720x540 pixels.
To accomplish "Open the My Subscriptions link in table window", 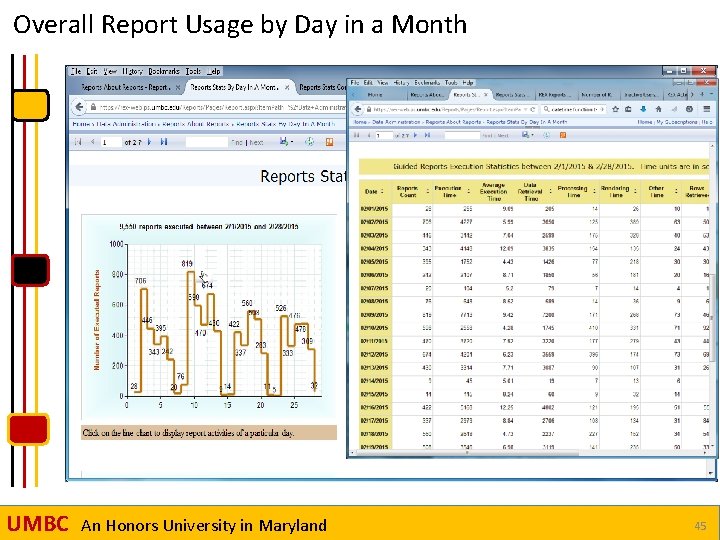I will (x=676, y=122).
